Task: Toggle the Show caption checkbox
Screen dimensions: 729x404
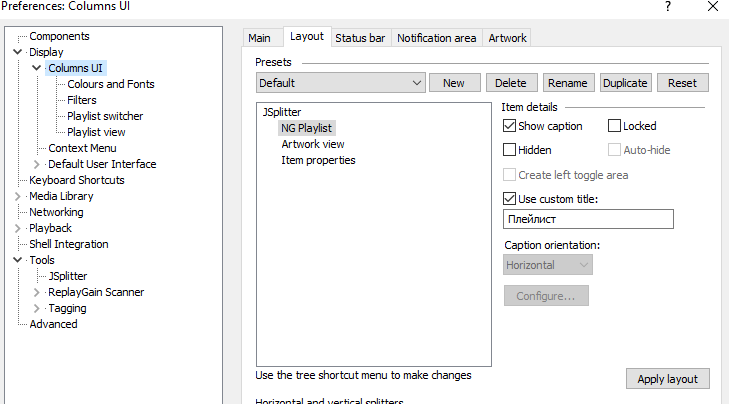Action: [x=510, y=126]
